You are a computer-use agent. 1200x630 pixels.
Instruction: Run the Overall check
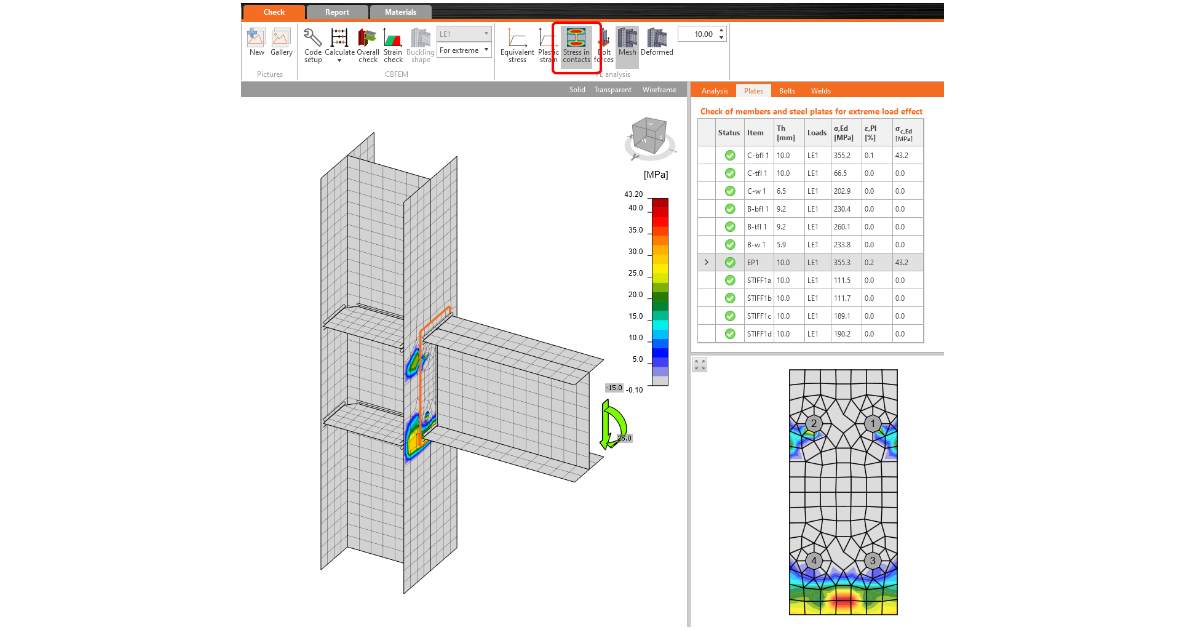pos(367,45)
